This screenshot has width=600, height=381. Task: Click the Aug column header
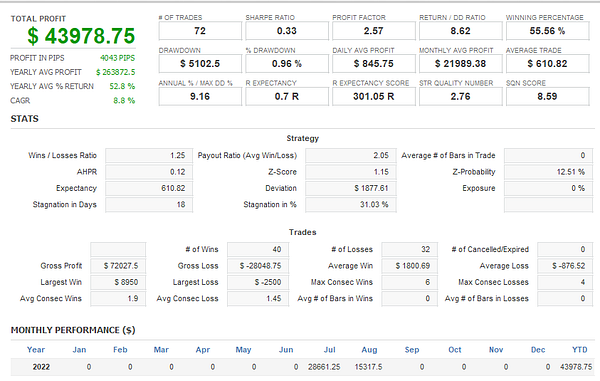point(369,350)
